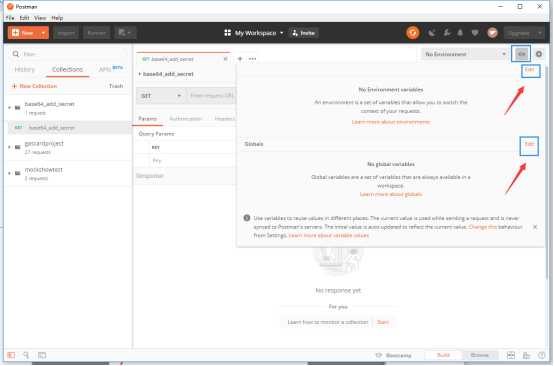
Task: Open the tab options three-dots menu
Action: (x=252, y=59)
